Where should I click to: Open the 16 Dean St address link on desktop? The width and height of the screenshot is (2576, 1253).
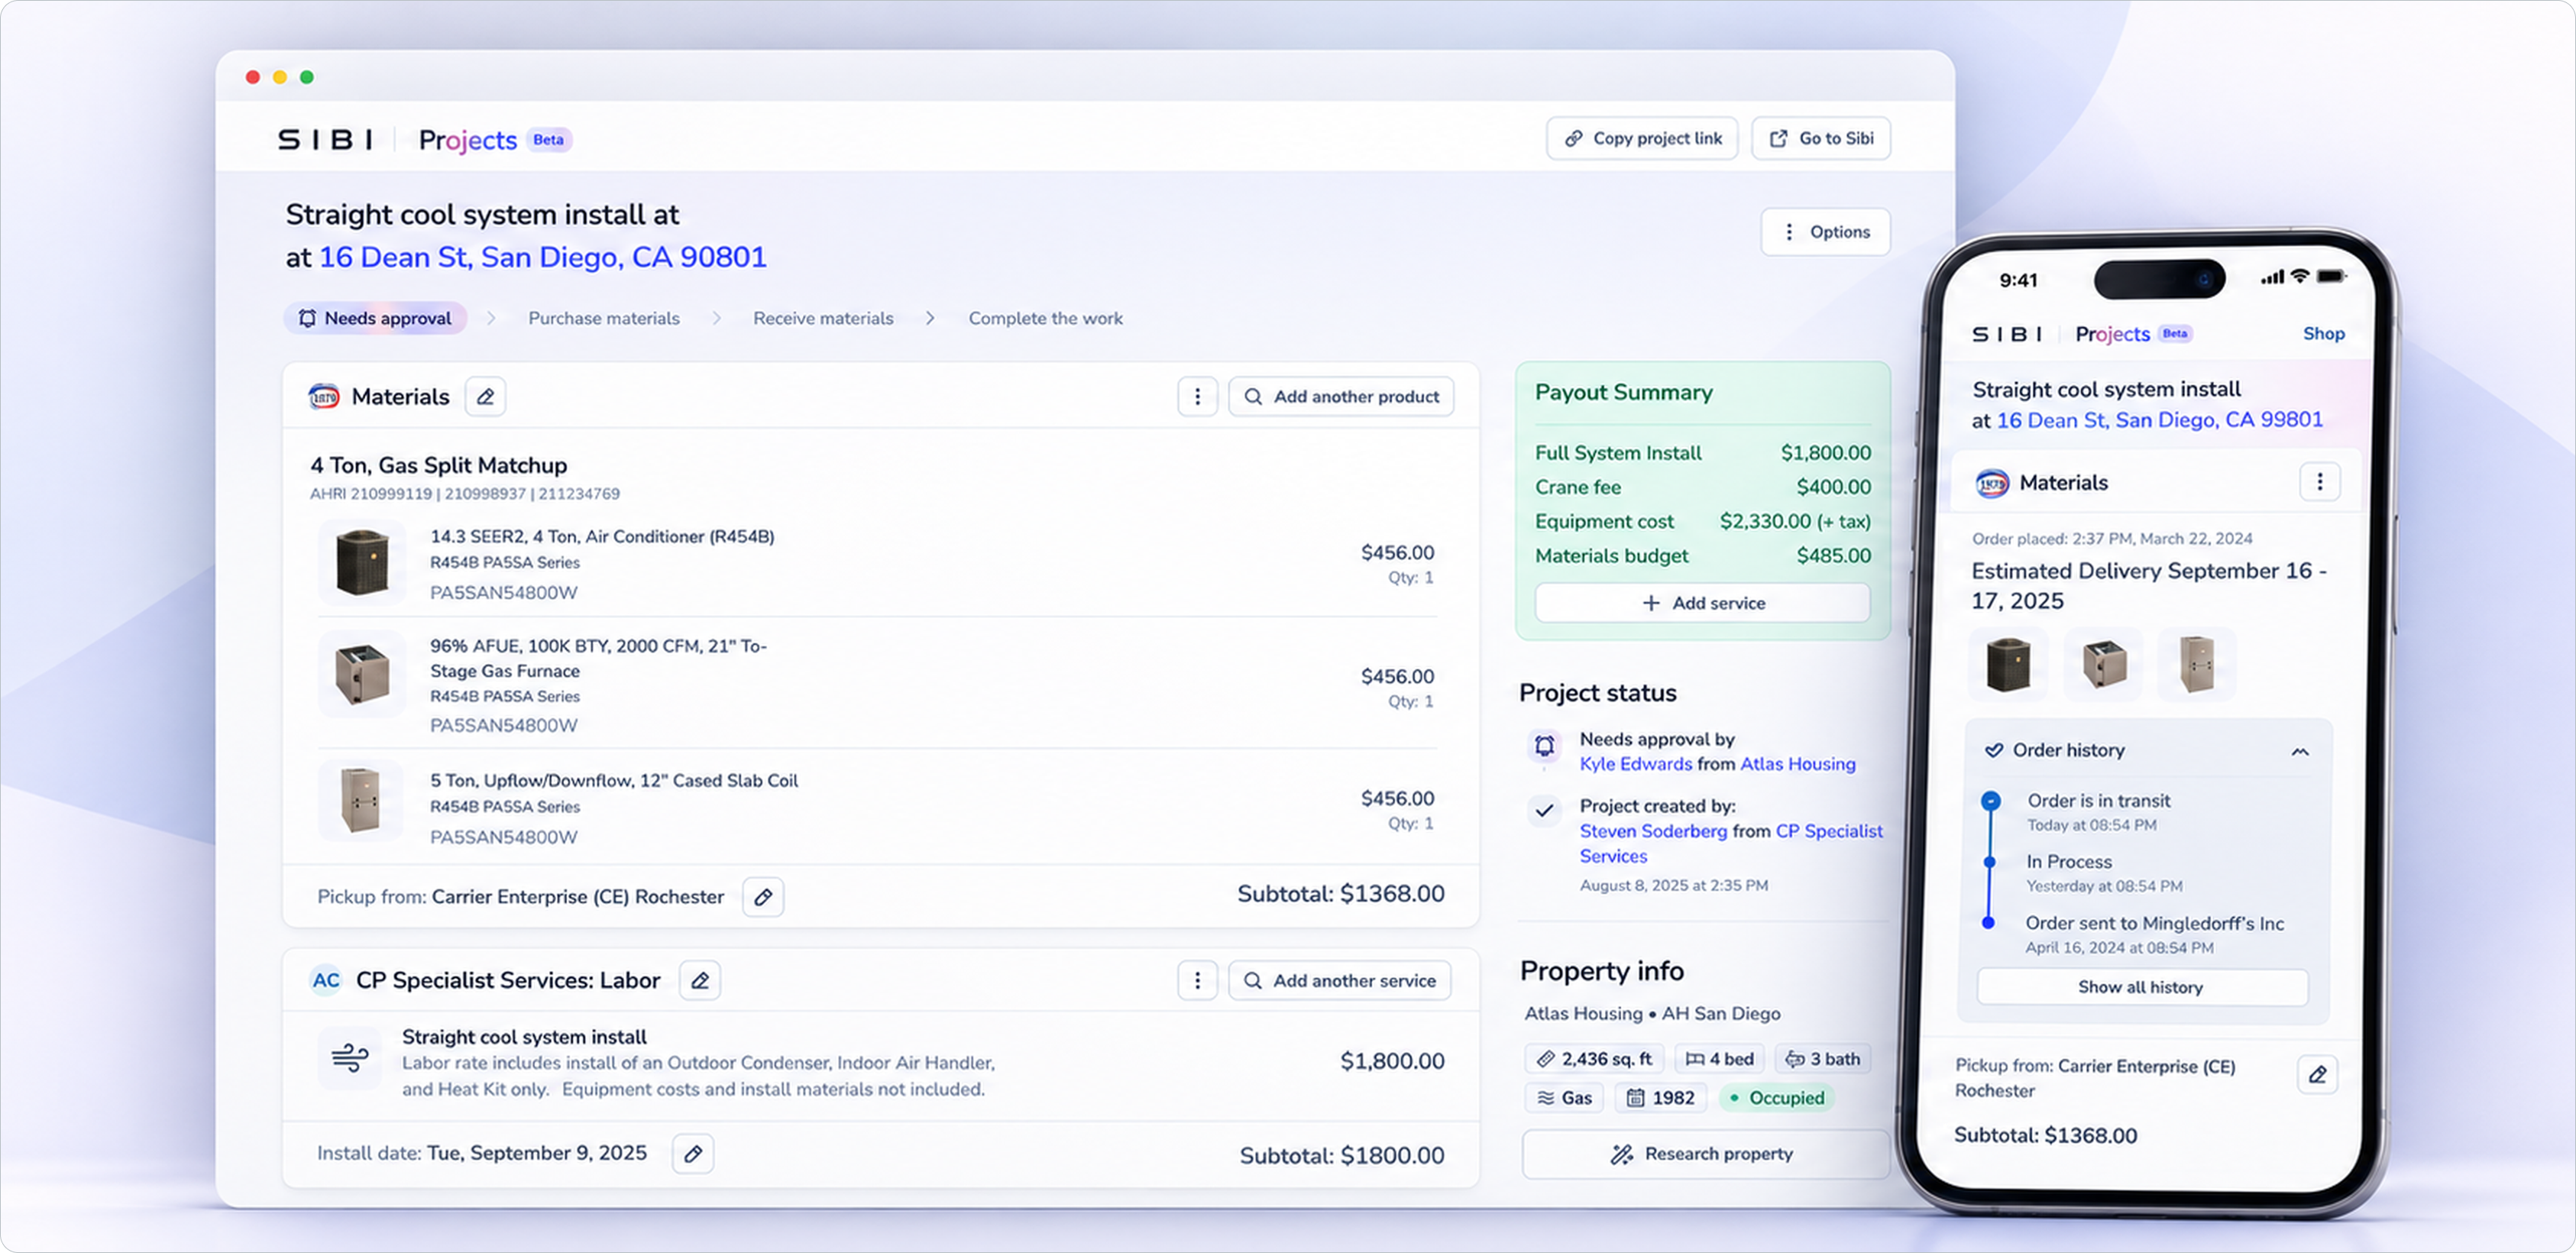[x=543, y=257]
